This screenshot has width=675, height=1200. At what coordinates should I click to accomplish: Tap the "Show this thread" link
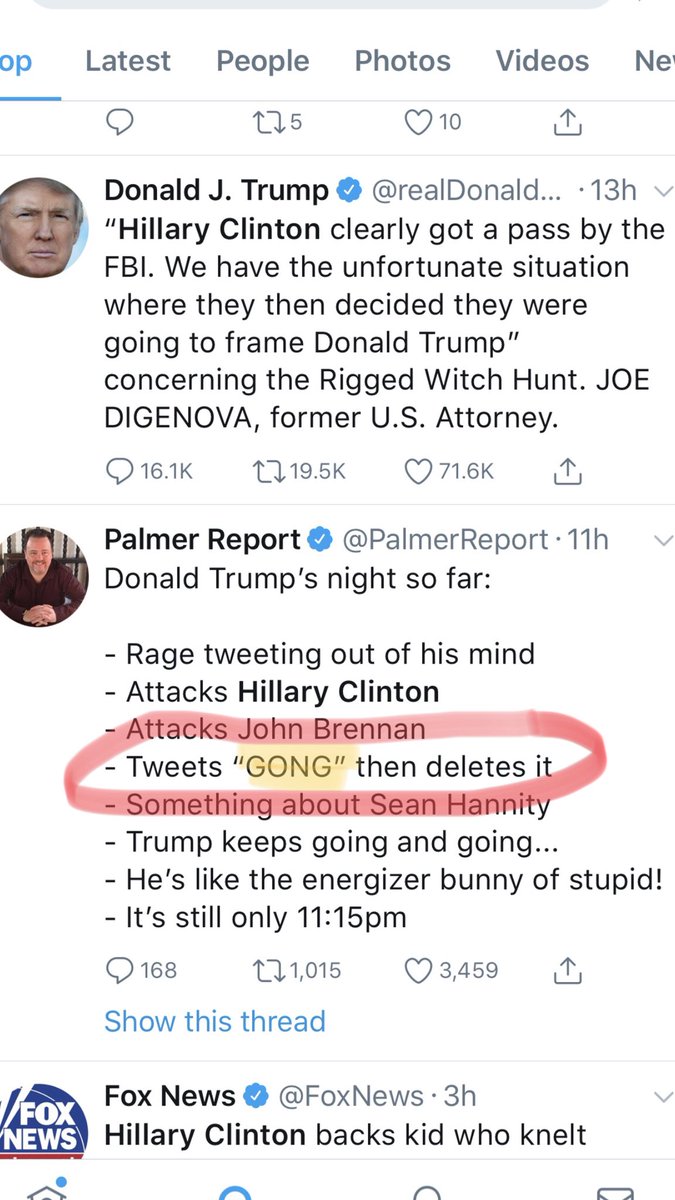pyautogui.click(x=215, y=1021)
